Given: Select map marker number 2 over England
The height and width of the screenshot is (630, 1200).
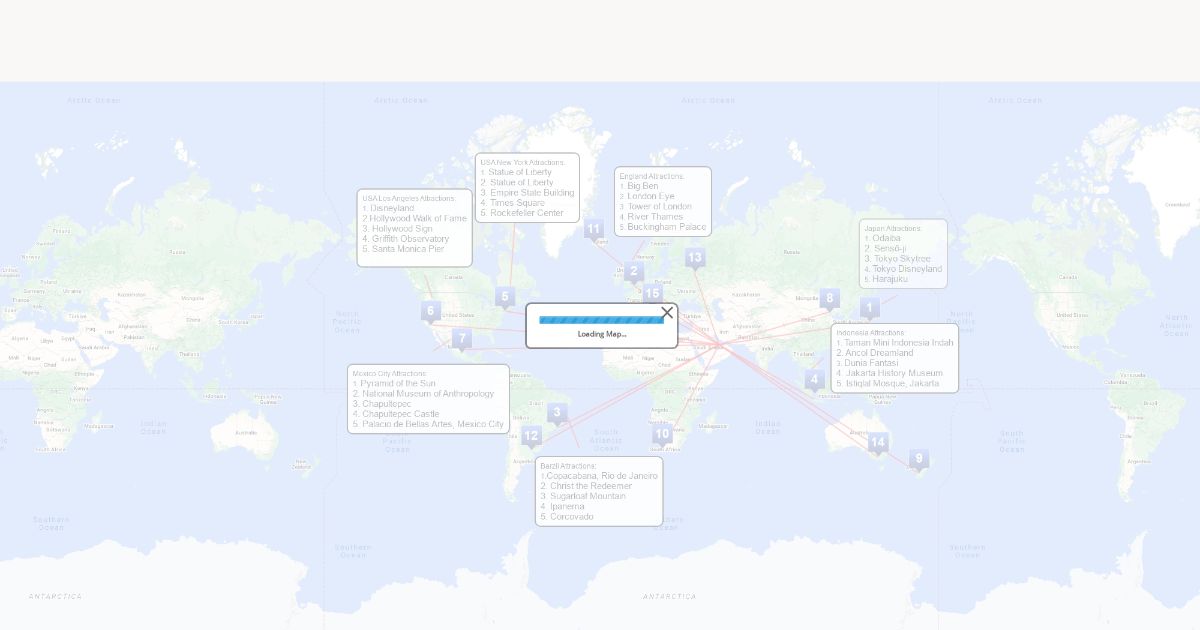Looking at the screenshot, I should click(634, 271).
